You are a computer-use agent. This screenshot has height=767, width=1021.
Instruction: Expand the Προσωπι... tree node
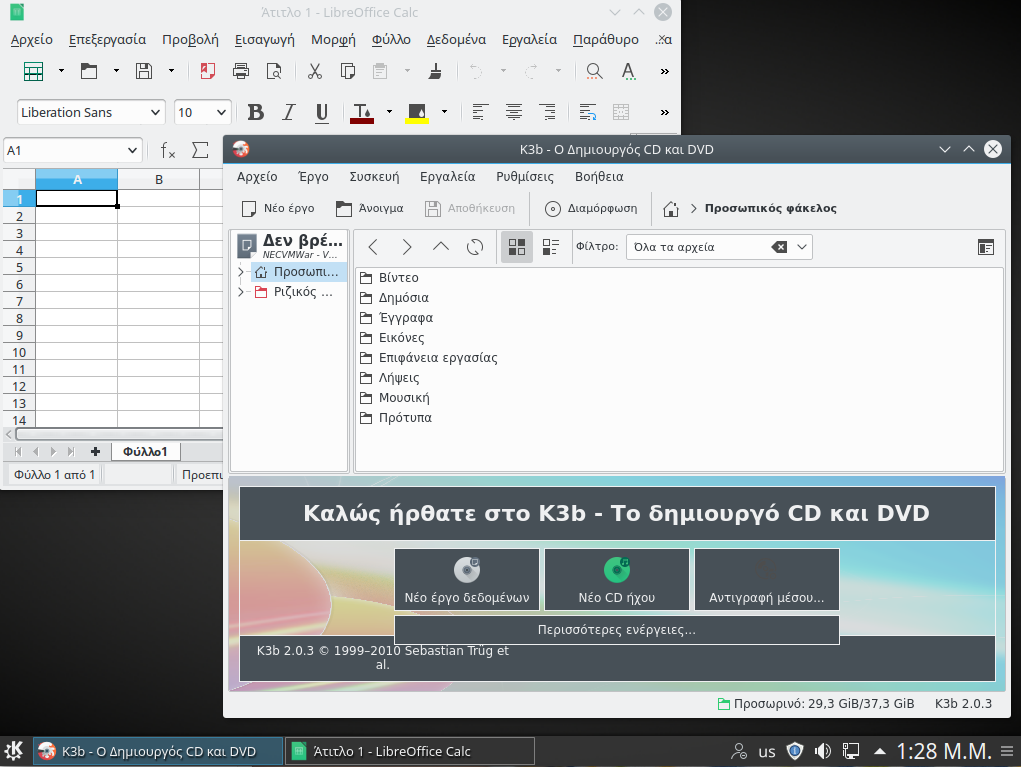pyautogui.click(x=241, y=272)
